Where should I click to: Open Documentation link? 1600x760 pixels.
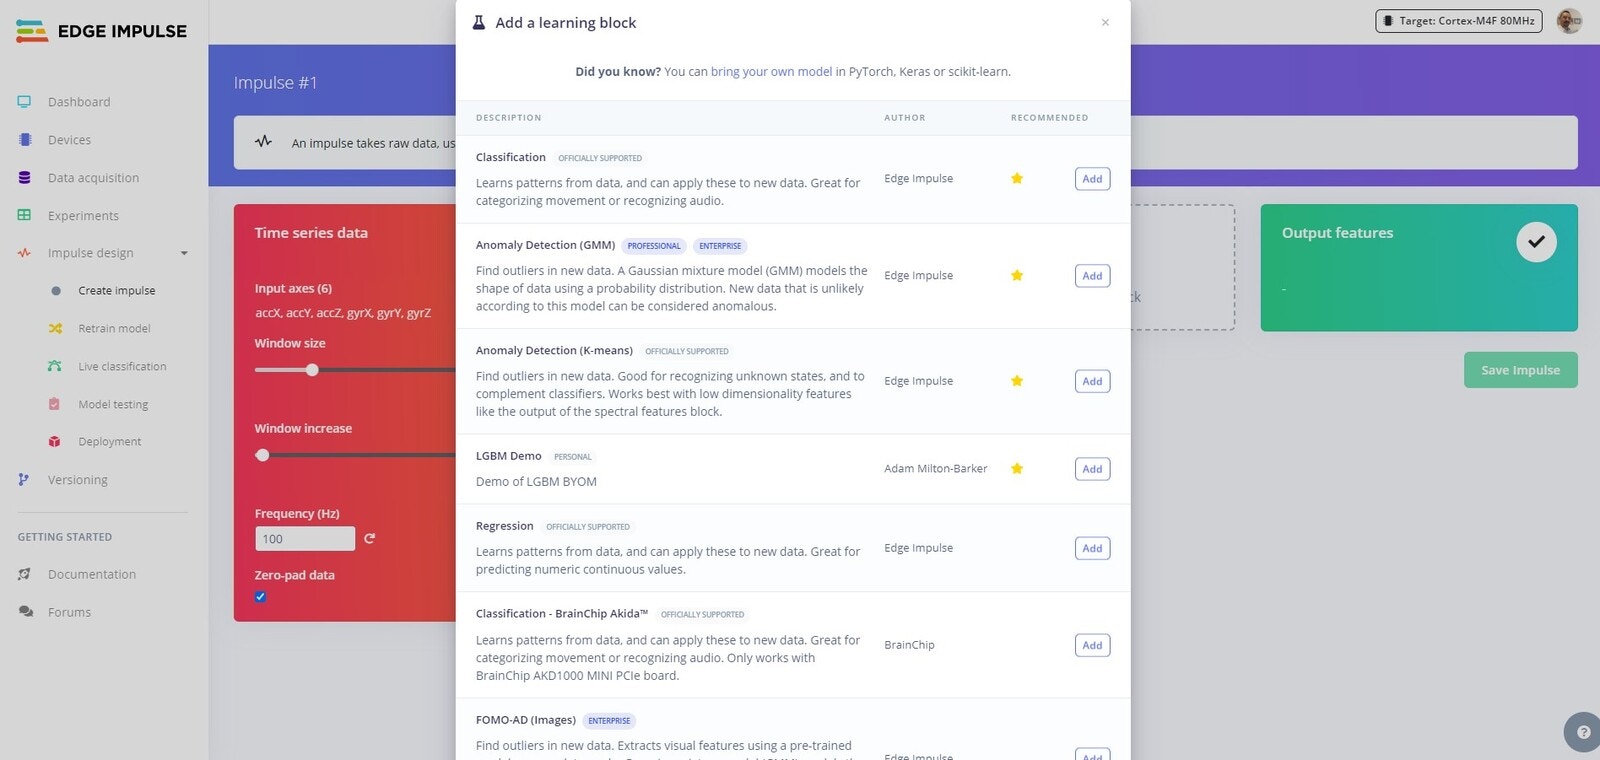[x=92, y=575]
